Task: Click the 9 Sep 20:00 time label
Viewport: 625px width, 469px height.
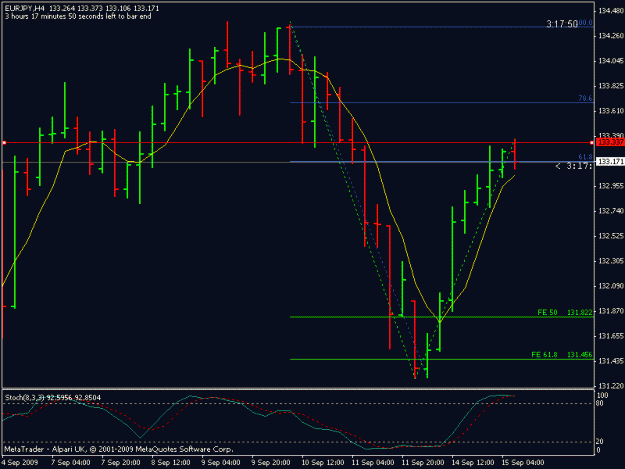Action: coord(271,463)
